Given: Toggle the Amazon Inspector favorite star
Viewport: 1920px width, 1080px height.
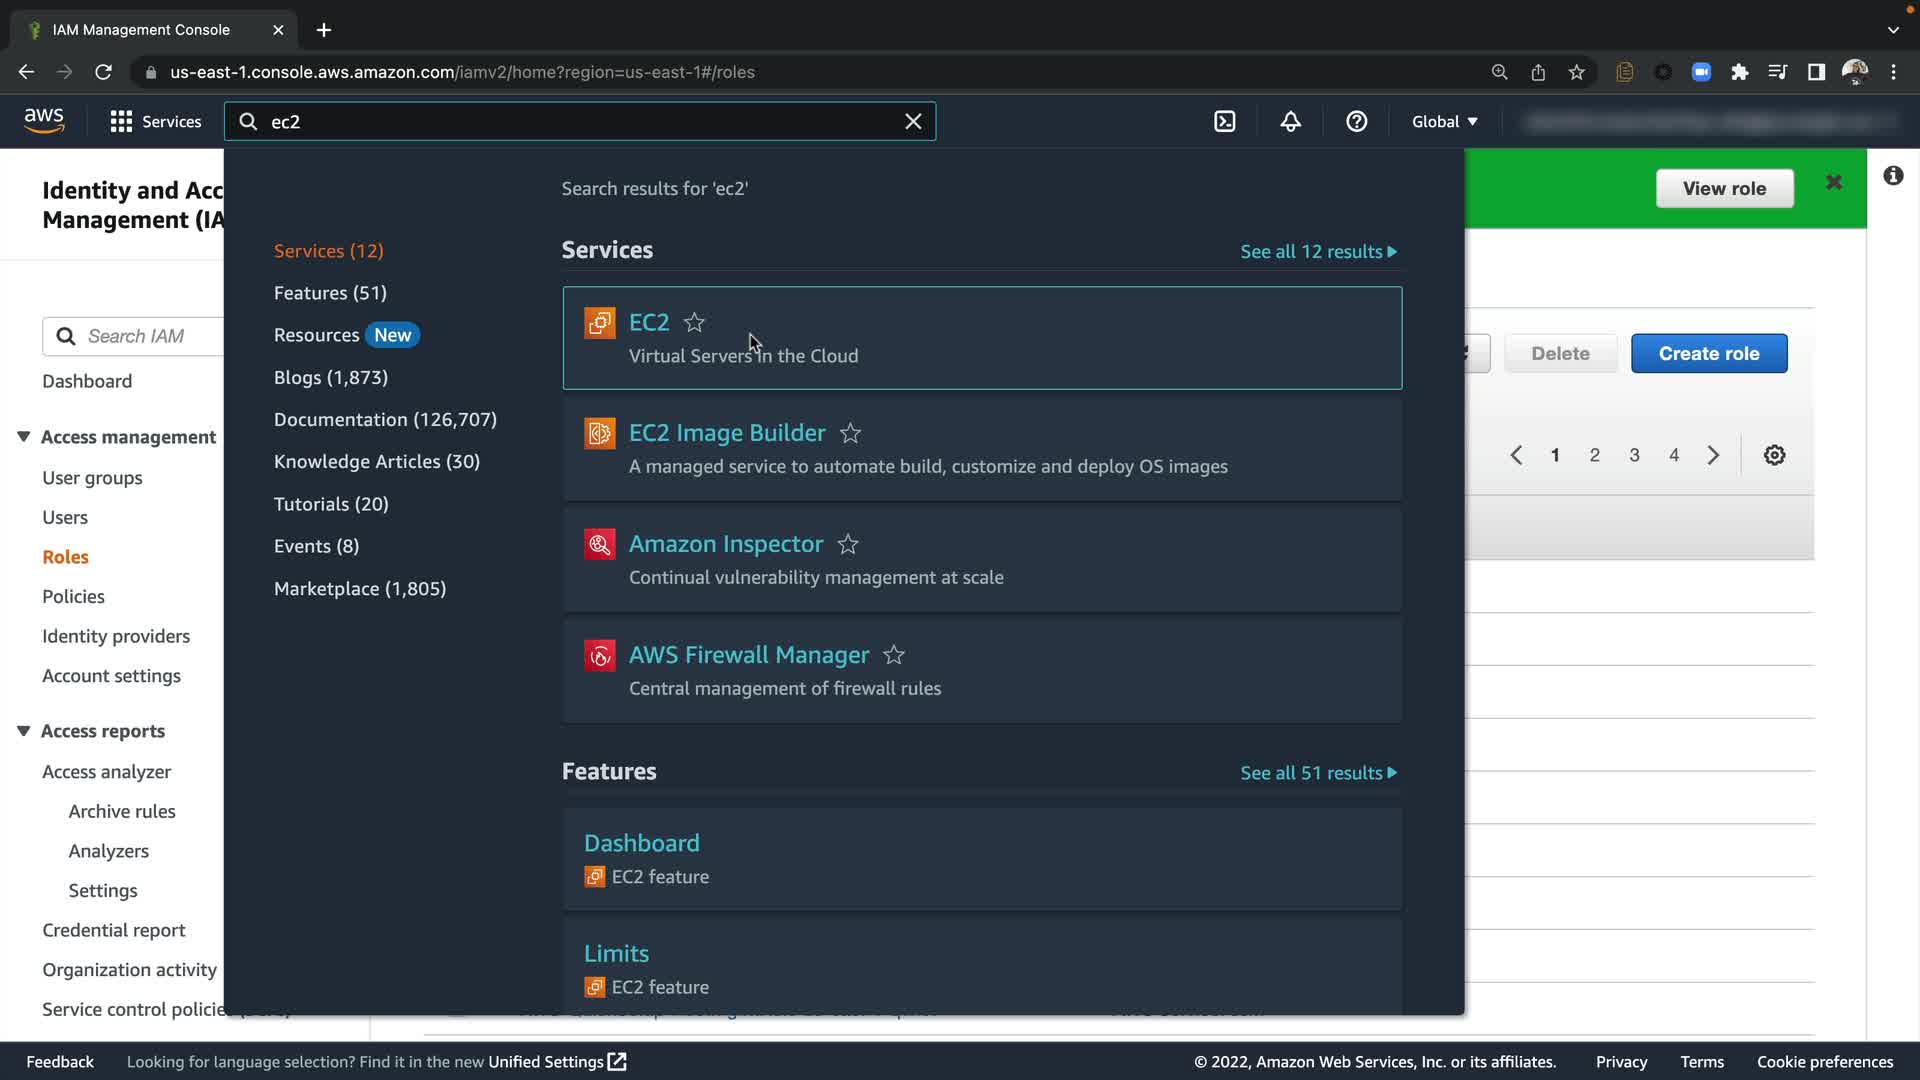Looking at the screenshot, I should pos(848,545).
